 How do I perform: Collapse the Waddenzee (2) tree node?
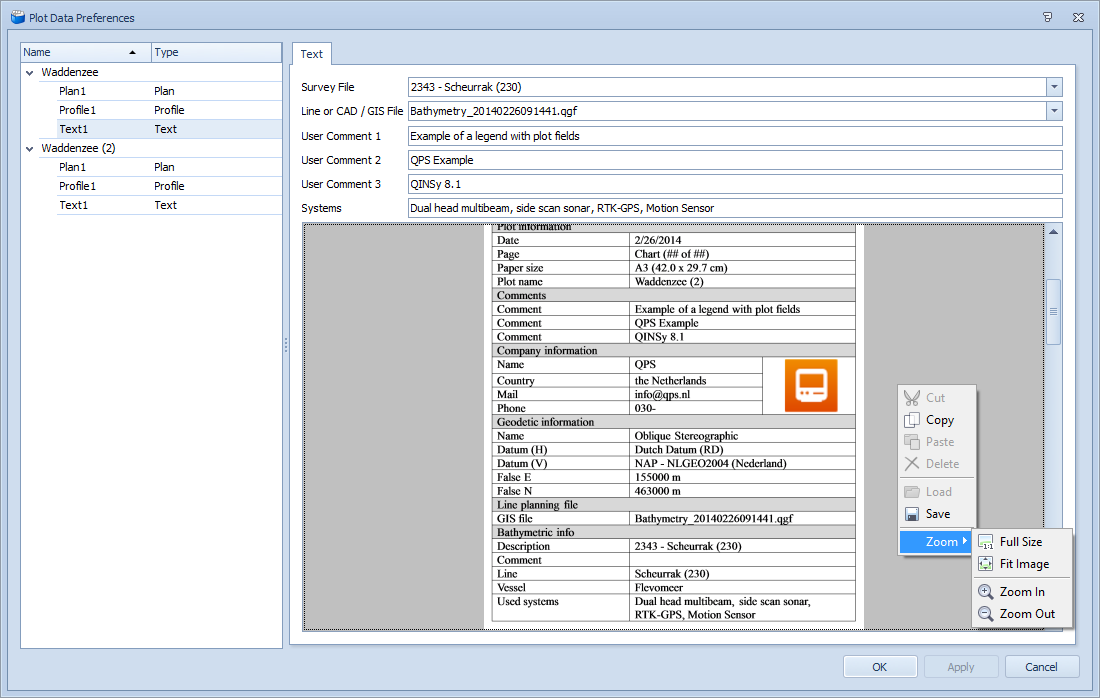pyautogui.click(x=30, y=149)
